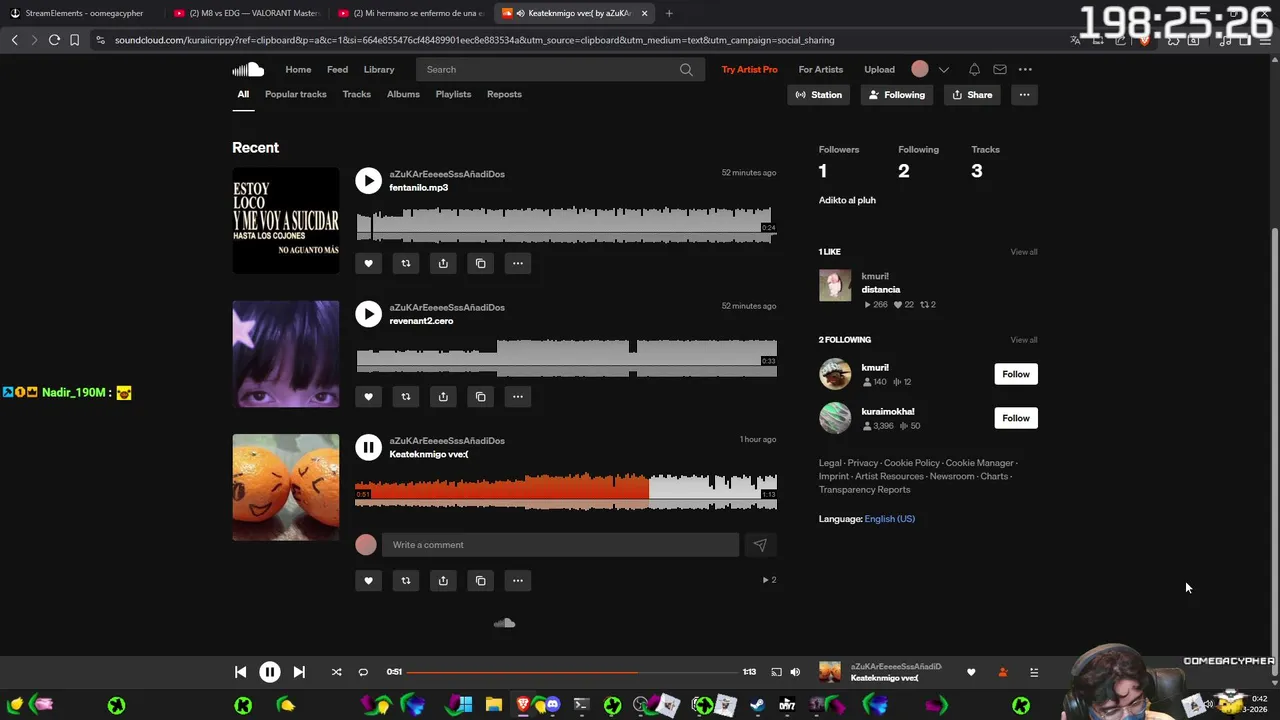
Task: Copy link of fentanilo.mp3 track
Action: pos(481,263)
